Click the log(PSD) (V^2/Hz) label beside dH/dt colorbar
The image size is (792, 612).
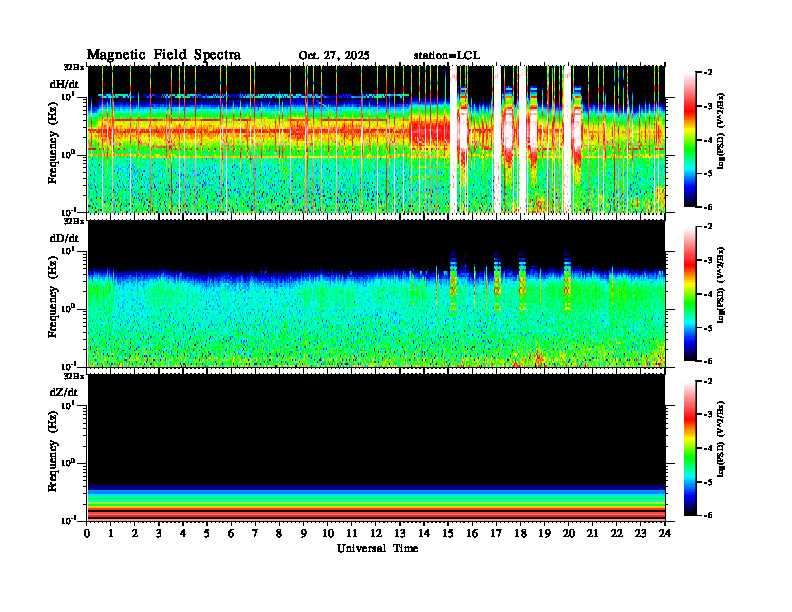tap(720, 131)
